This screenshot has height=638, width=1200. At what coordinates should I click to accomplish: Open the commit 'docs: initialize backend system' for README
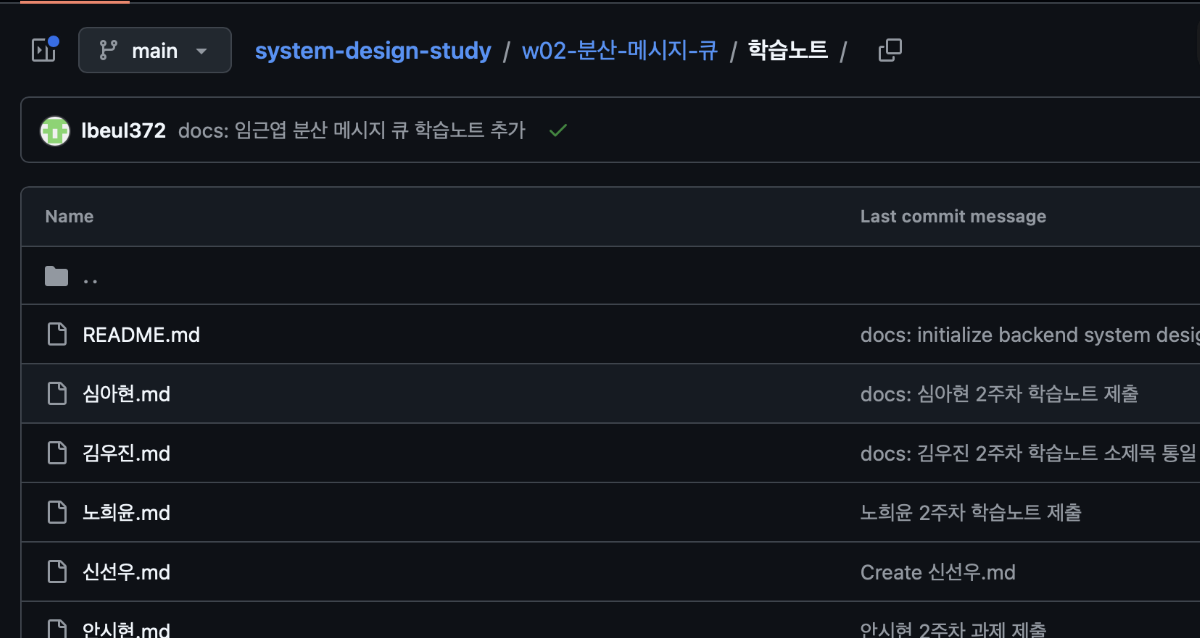point(1030,335)
